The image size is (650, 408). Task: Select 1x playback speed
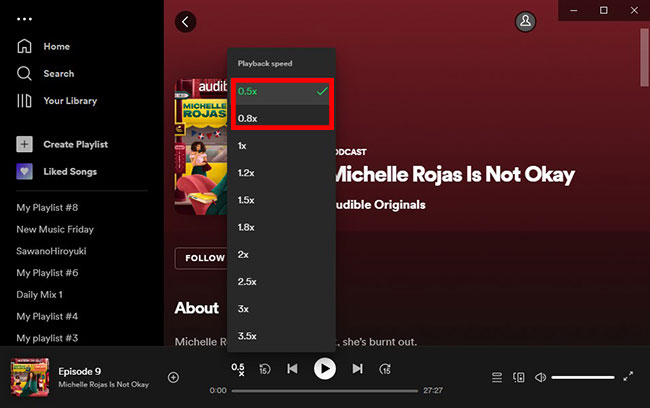tap(281, 146)
